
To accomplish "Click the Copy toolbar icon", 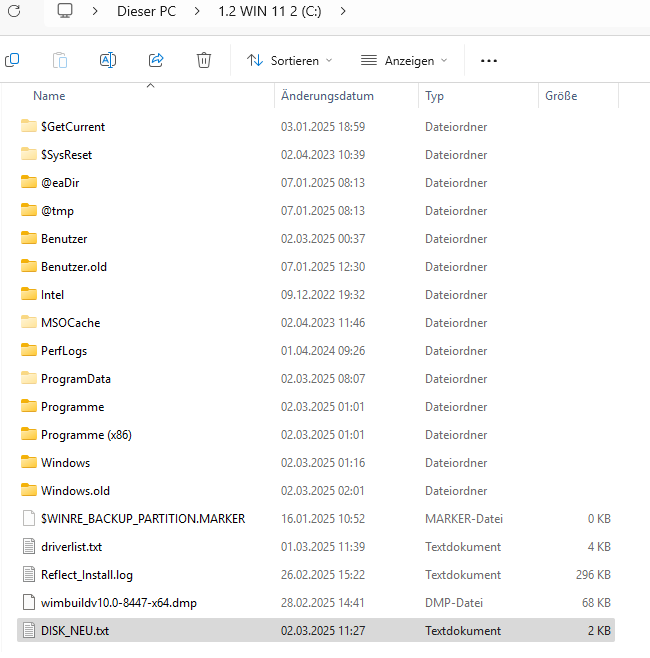I will click(x=12, y=60).
